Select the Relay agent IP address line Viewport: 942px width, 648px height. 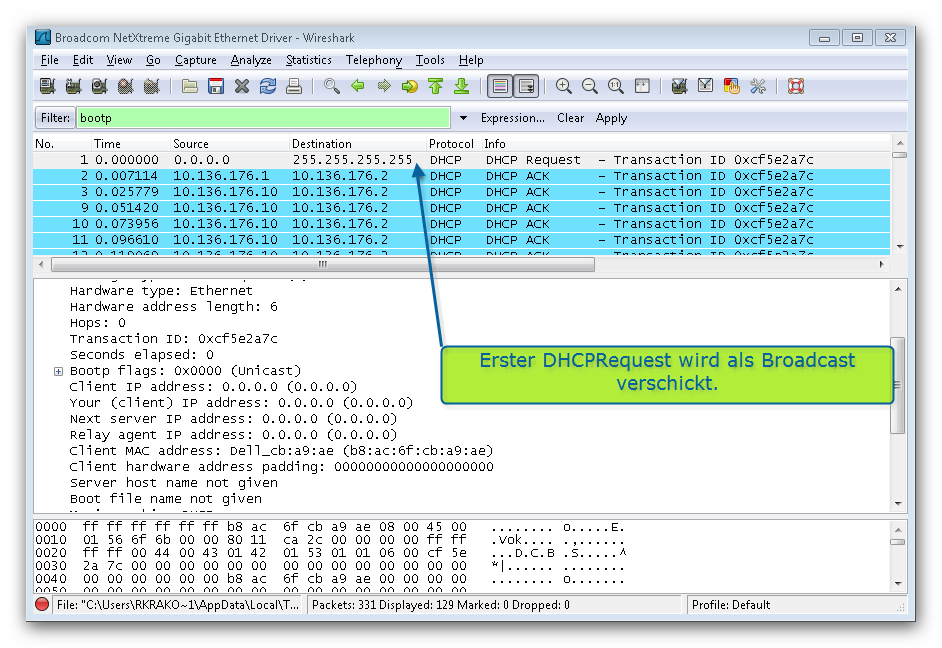coord(233,435)
